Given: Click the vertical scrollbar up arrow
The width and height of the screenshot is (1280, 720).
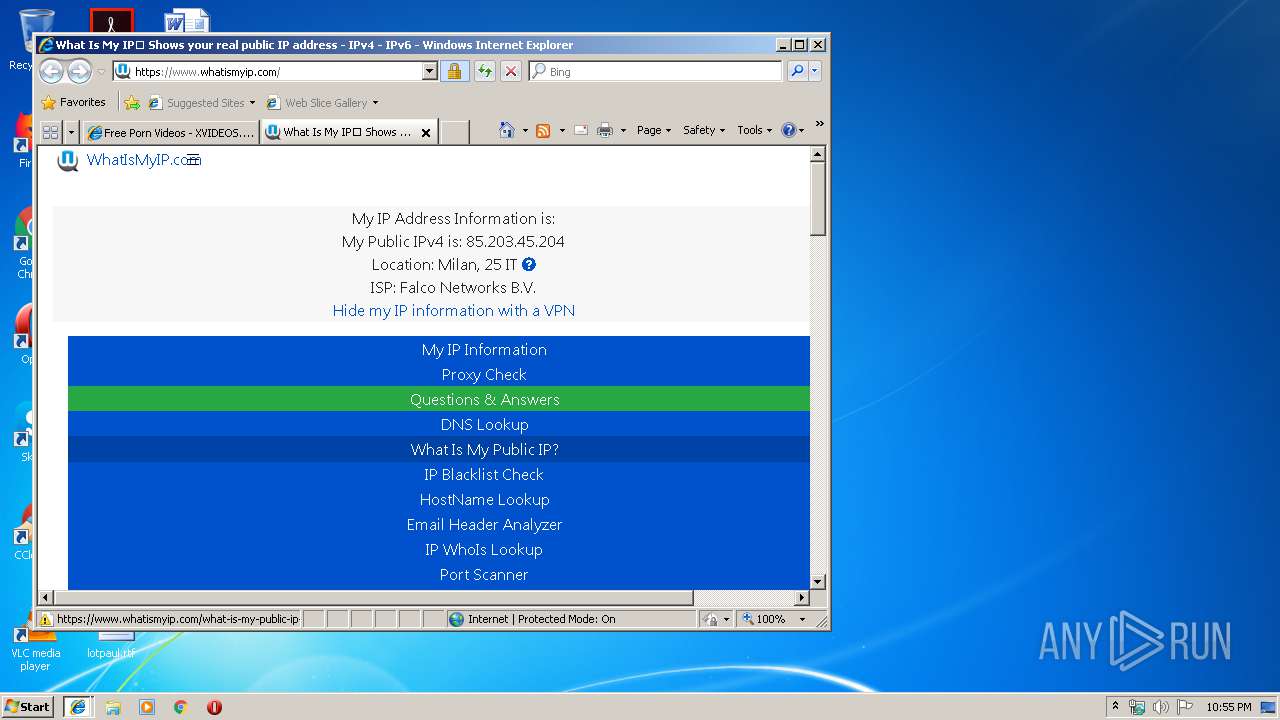Looking at the screenshot, I should click(817, 154).
